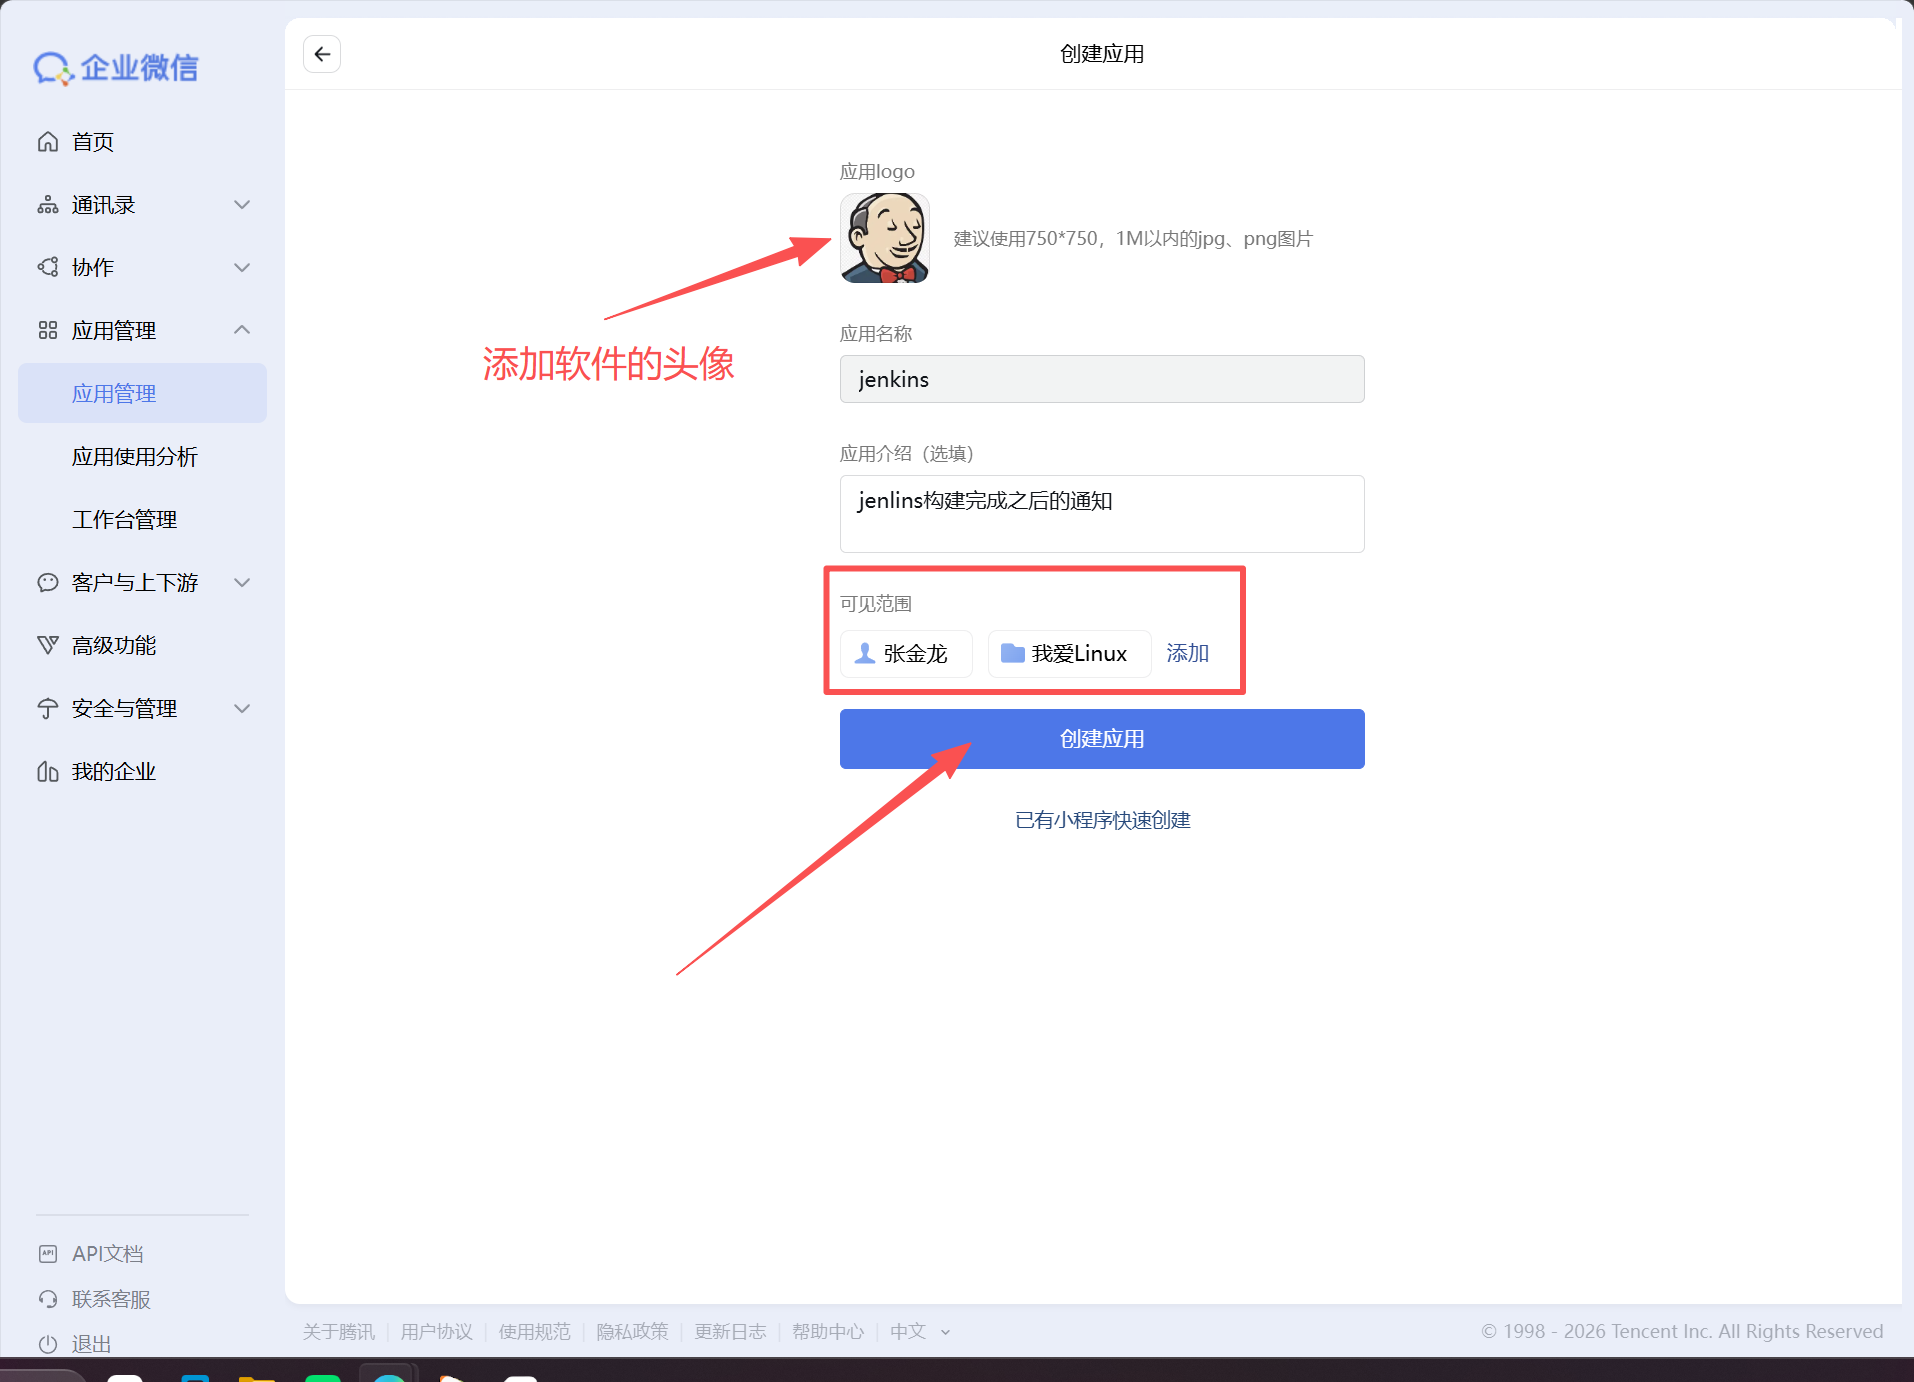
Task: Click the 应用logo field label
Action: [x=877, y=172]
